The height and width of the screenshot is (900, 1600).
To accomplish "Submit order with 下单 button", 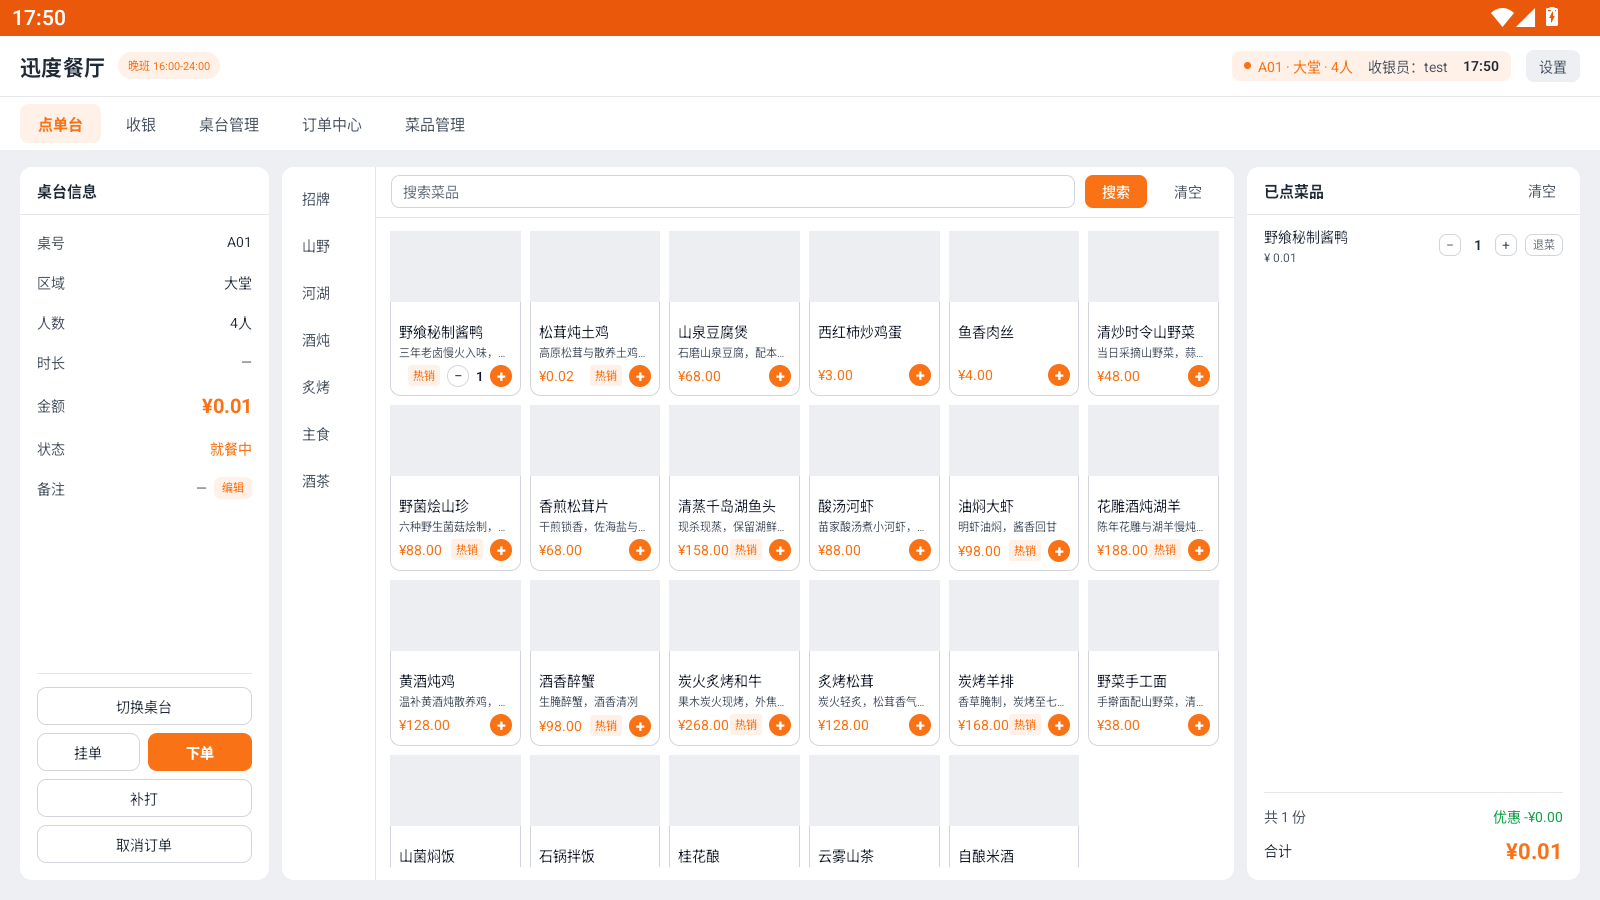I will click(200, 752).
